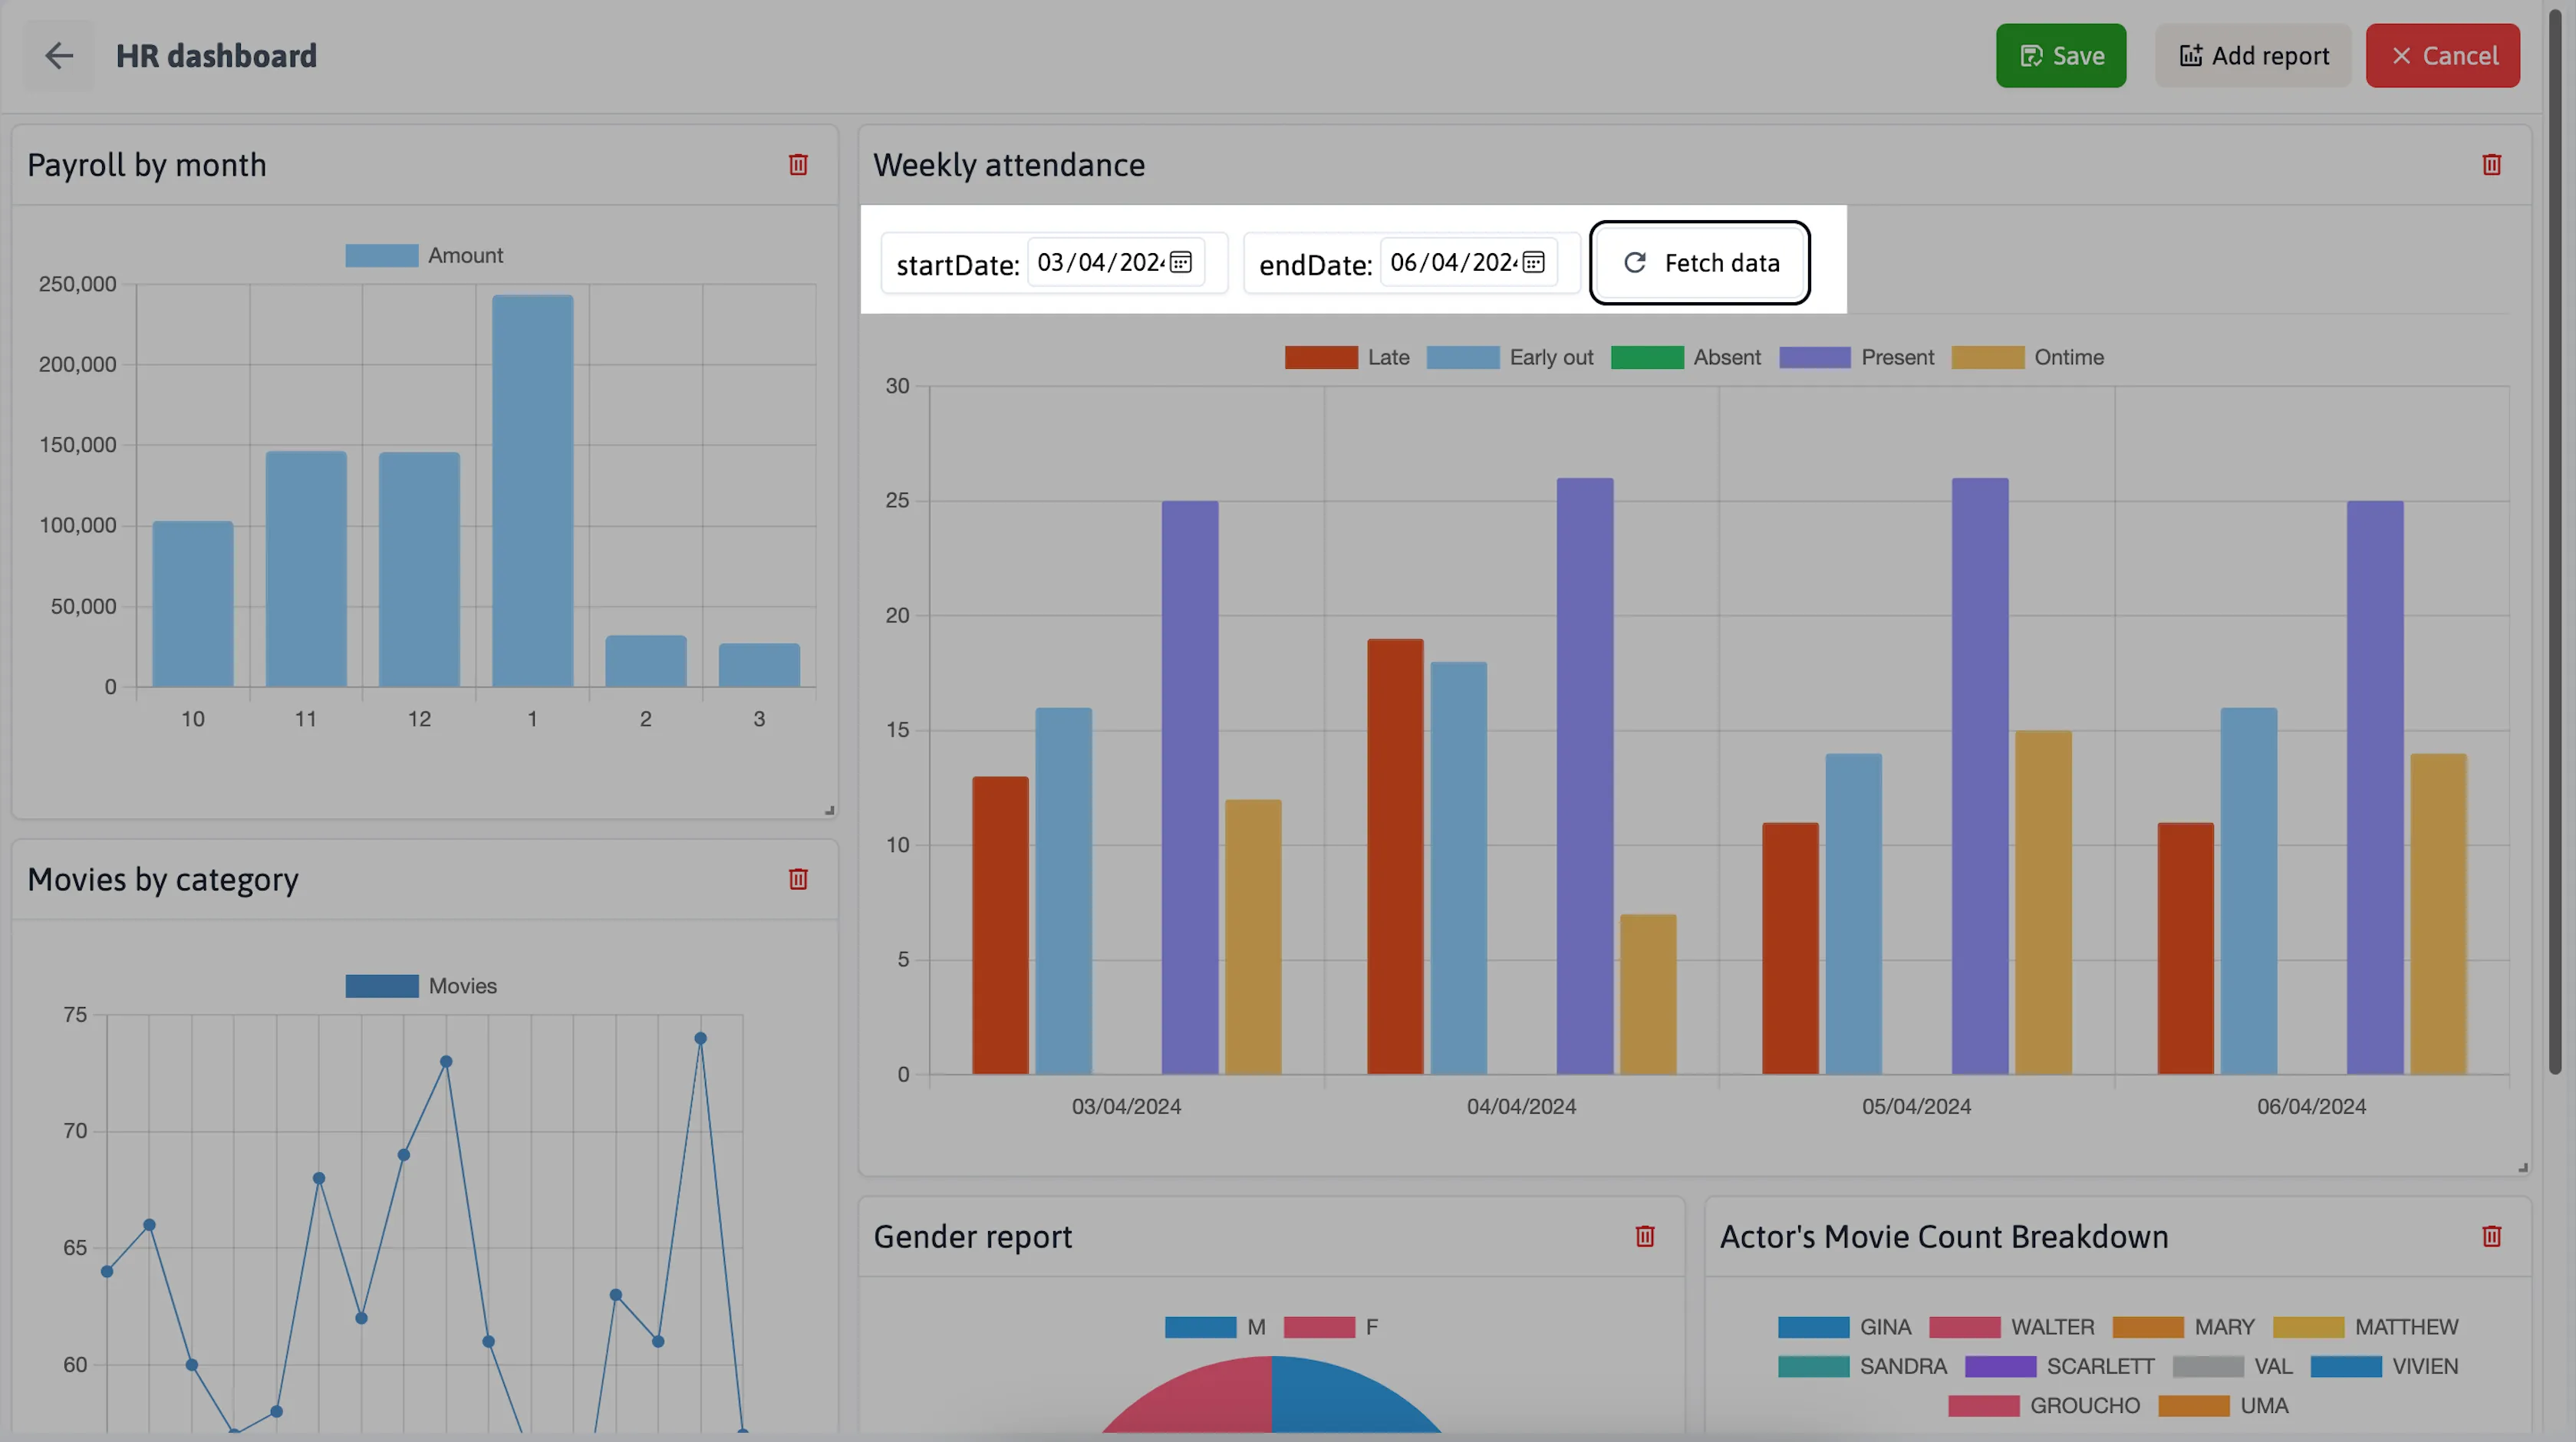Toggle the Amount legend in Payroll chart

coord(382,256)
